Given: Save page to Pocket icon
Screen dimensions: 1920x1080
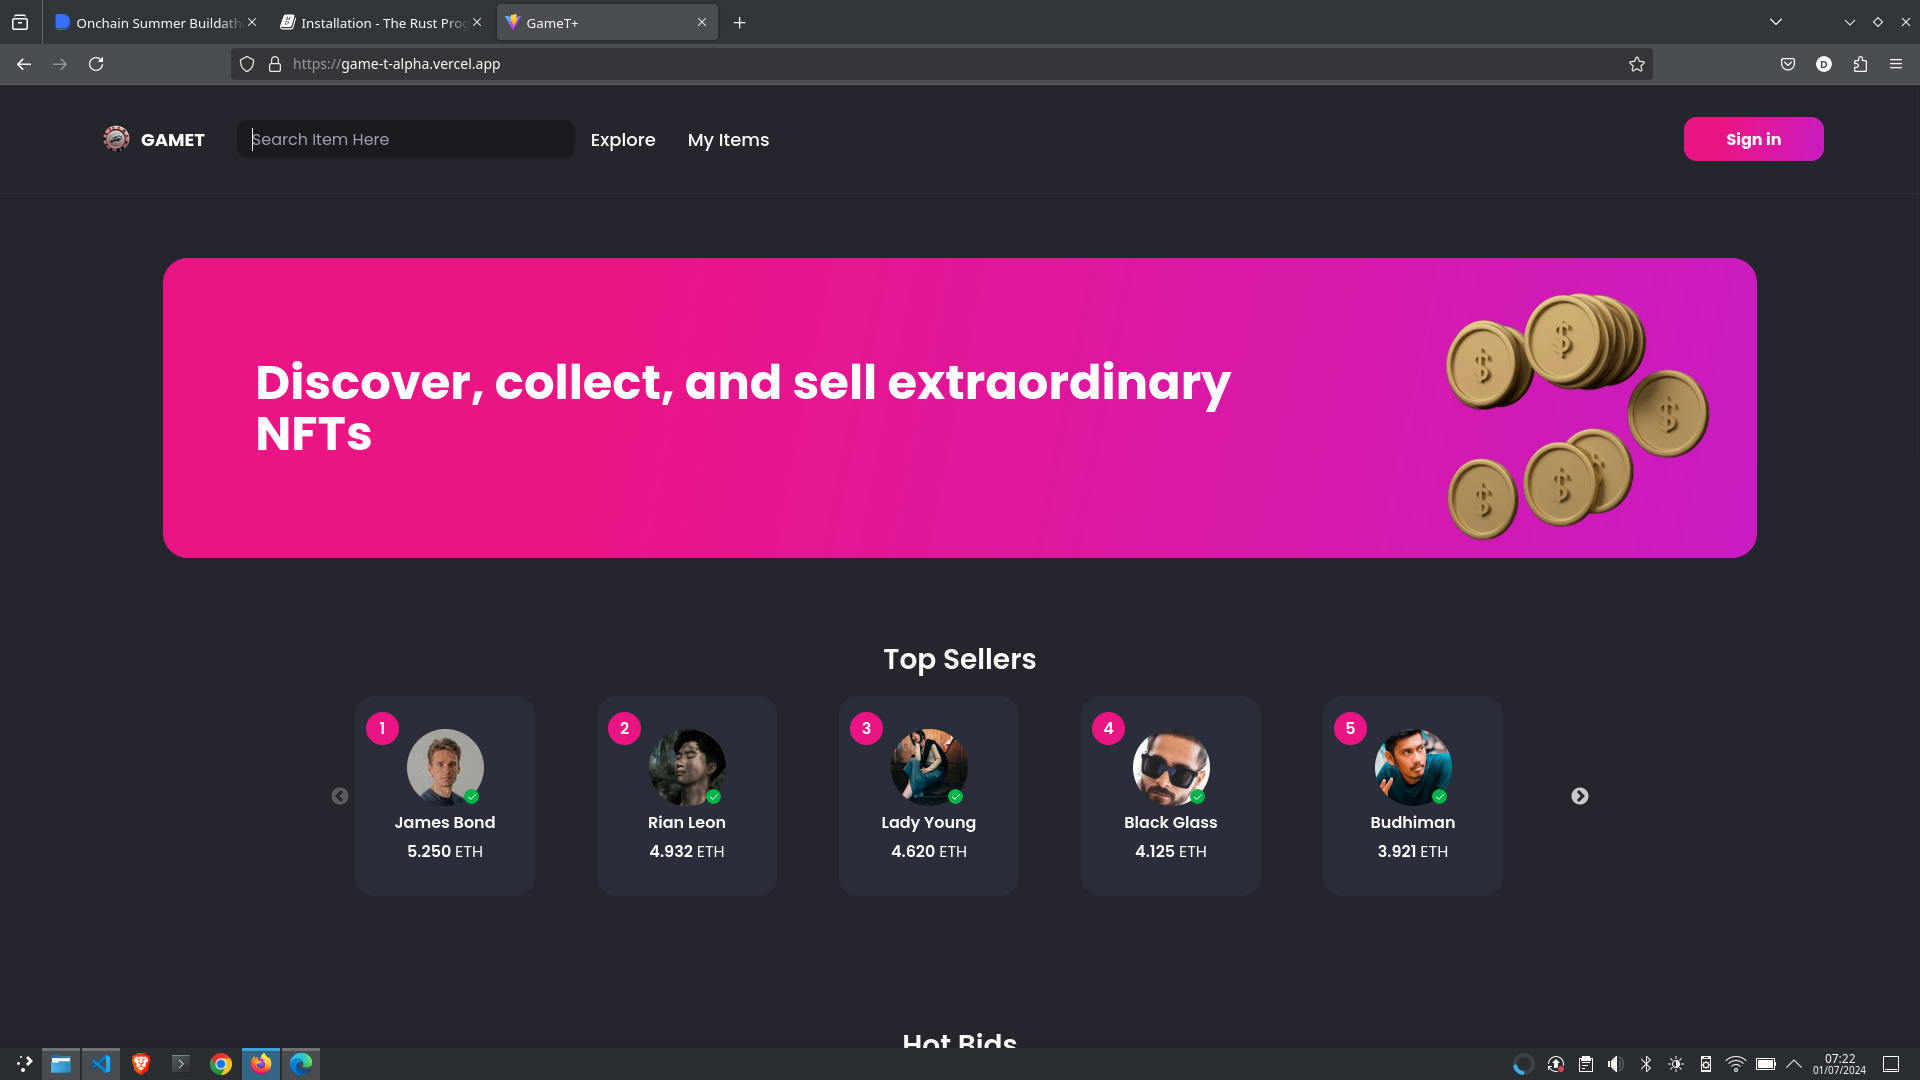Looking at the screenshot, I should click(1788, 64).
